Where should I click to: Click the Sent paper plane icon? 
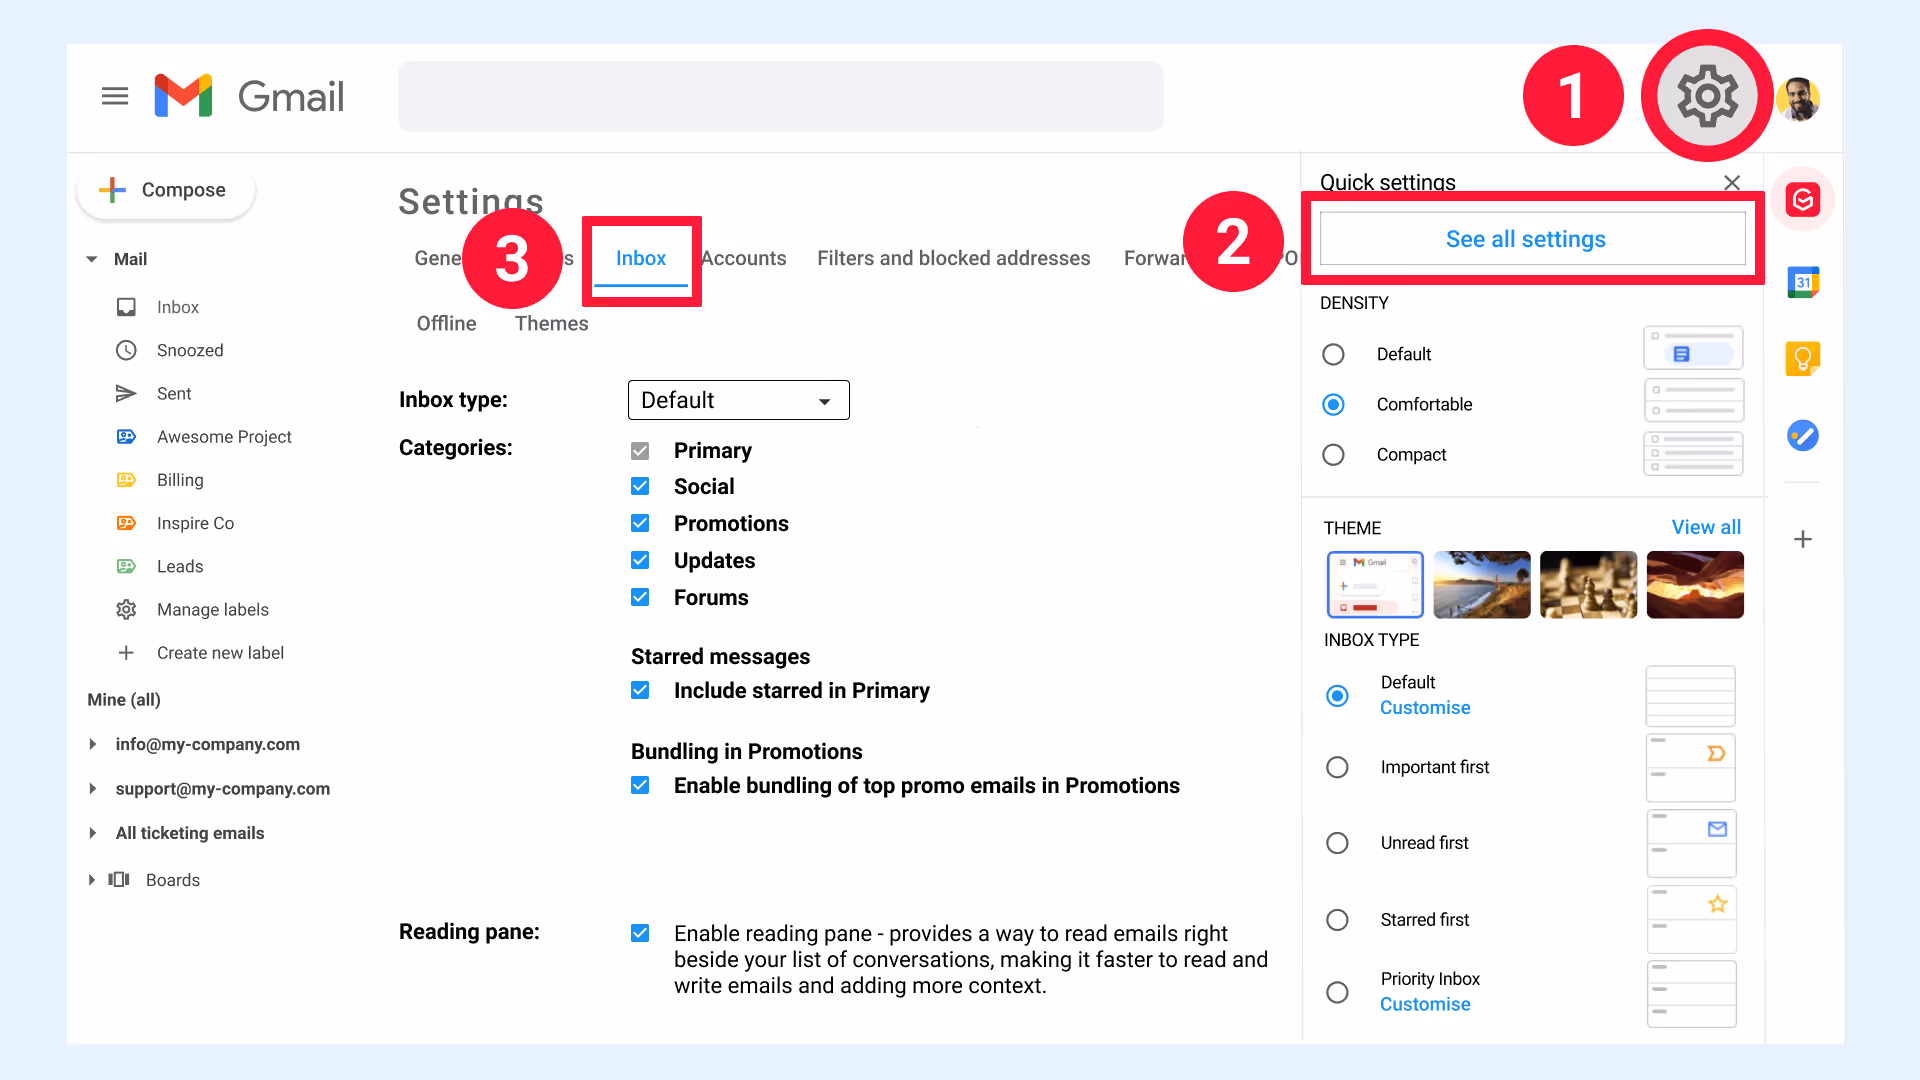[x=126, y=394]
